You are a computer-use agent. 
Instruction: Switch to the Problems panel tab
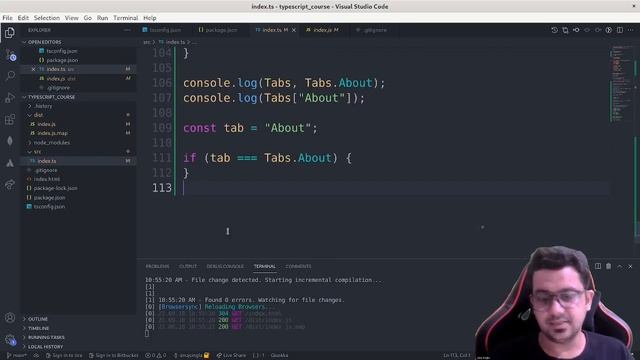(157, 266)
